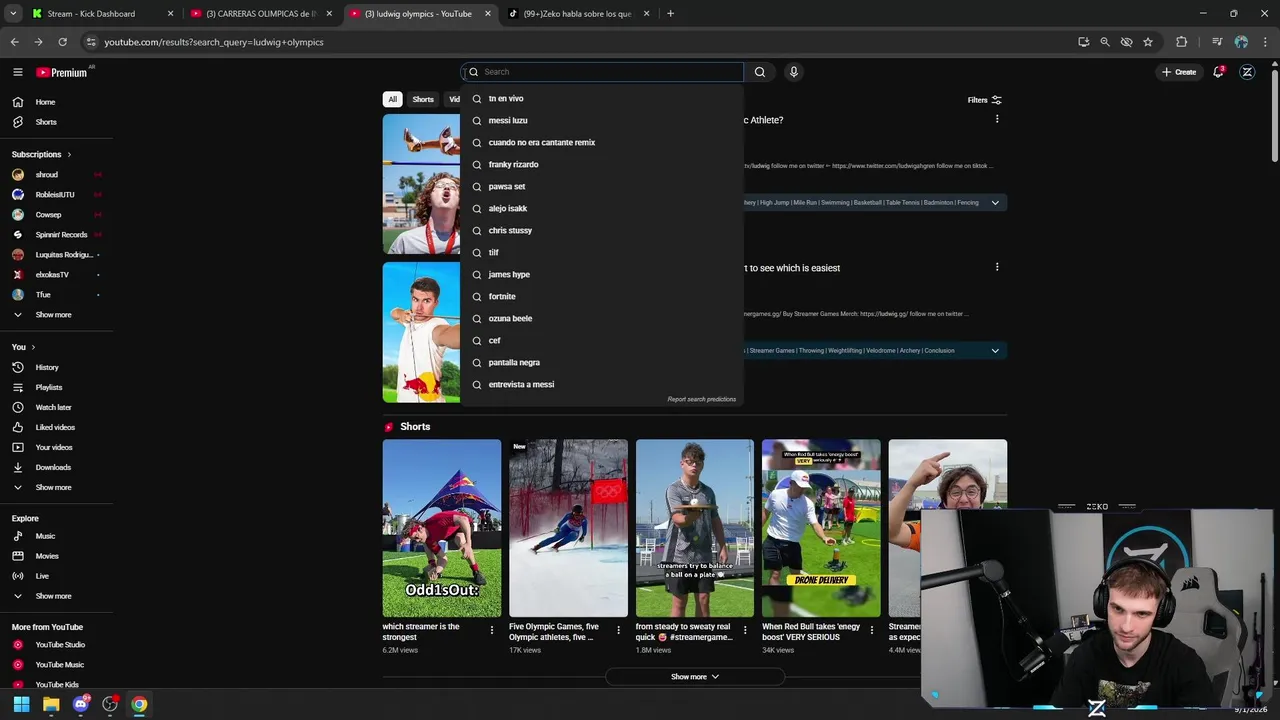This screenshot has width=1280, height=720.
Task: Open the account avatar menu
Action: point(1247,72)
